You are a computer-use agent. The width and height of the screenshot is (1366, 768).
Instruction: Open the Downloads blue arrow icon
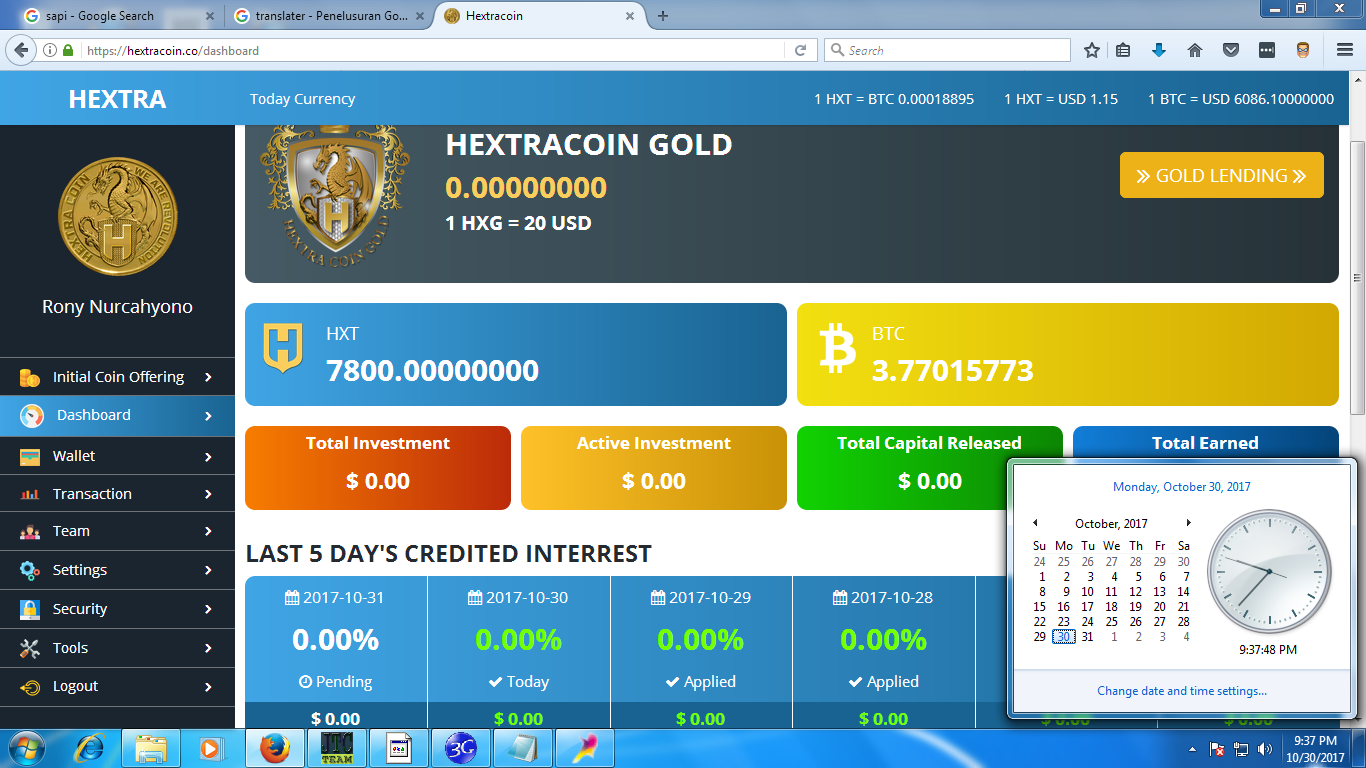click(x=1159, y=50)
